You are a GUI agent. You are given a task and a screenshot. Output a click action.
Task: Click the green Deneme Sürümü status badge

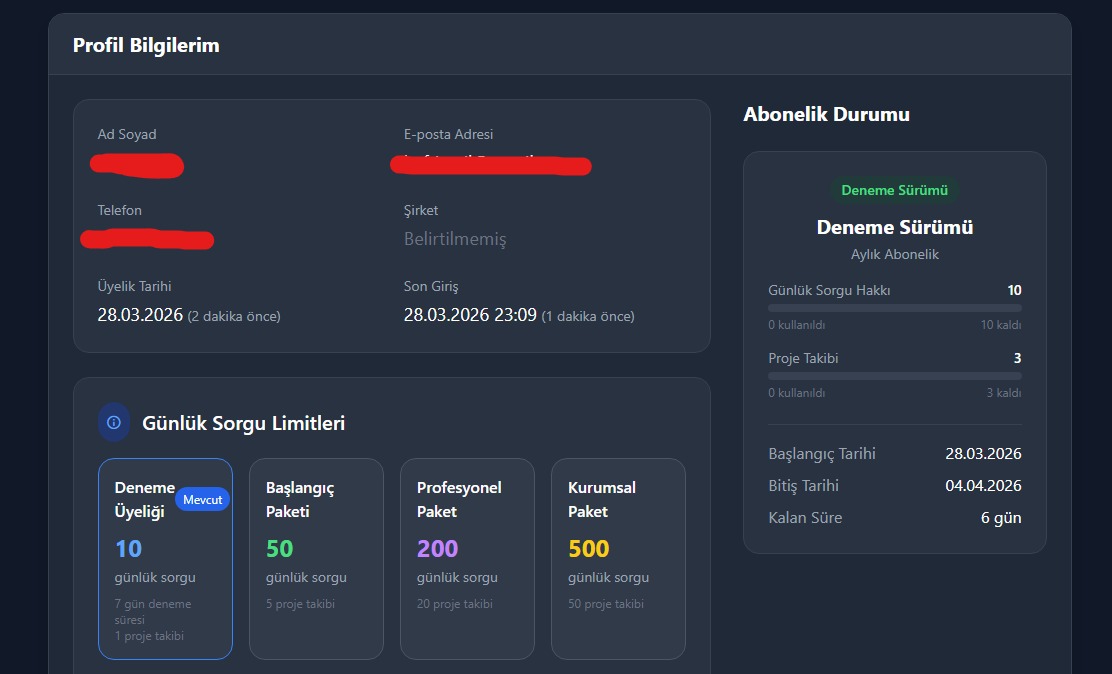coord(894,190)
